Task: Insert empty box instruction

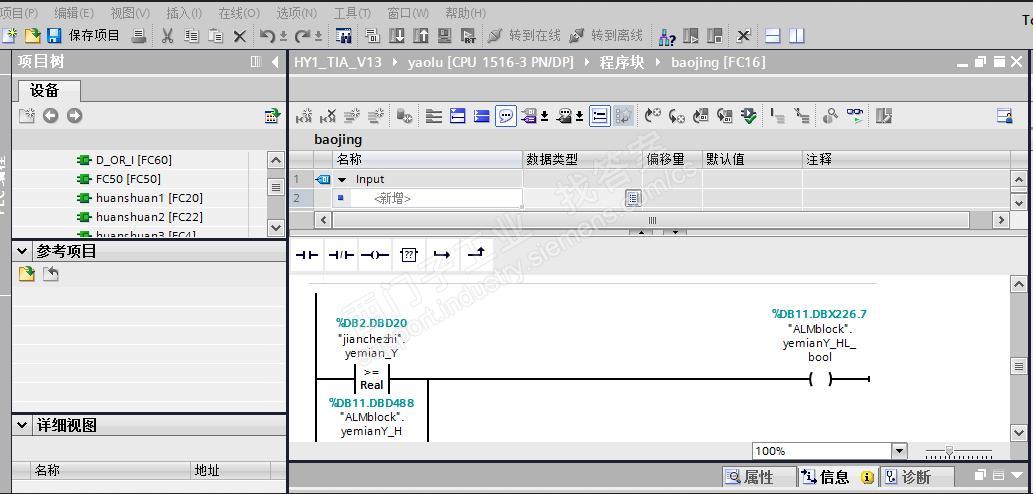Action: pyautogui.click(x=409, y=255)
